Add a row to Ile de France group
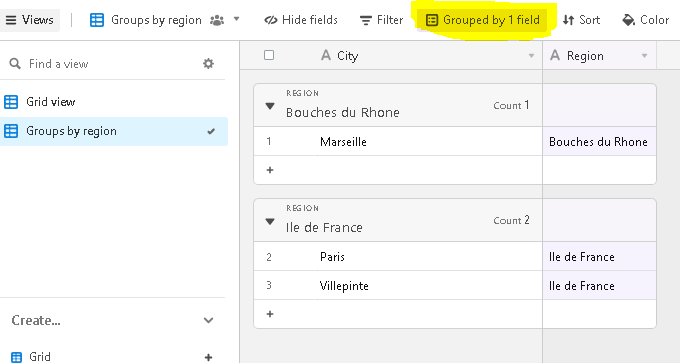This screenshot has width=680, height=363. tap(270, 314)
